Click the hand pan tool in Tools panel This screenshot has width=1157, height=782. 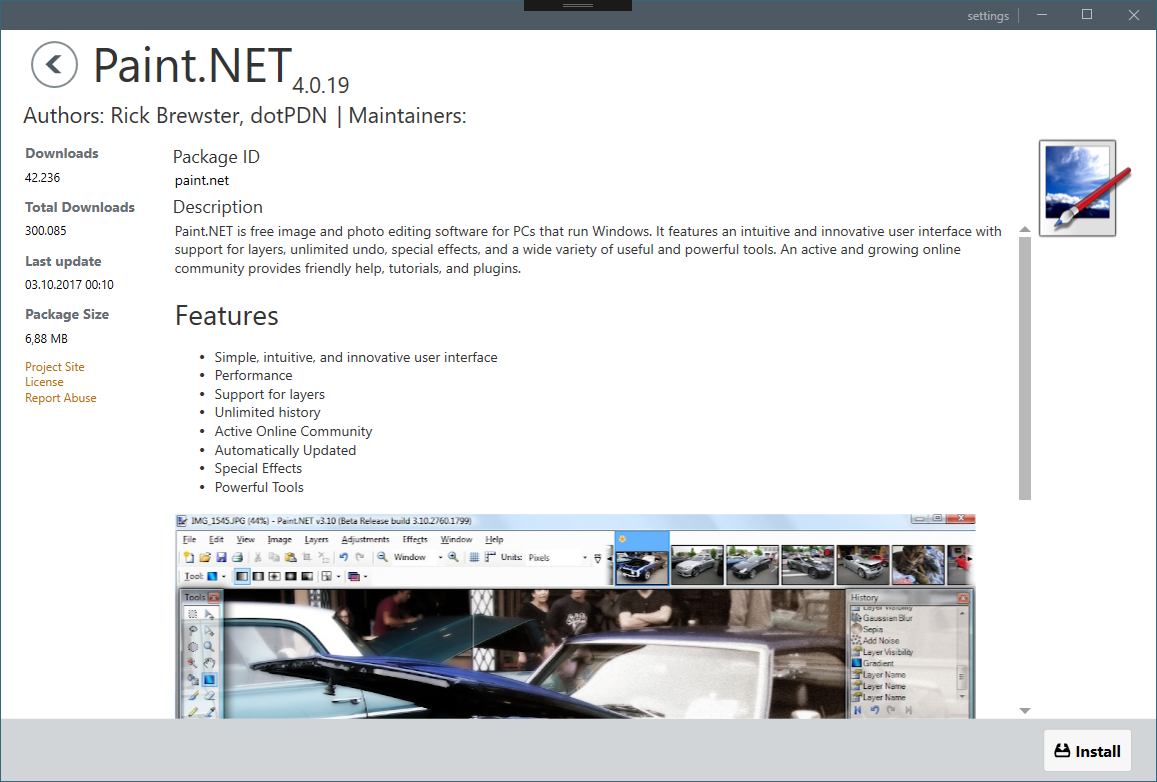210,662
